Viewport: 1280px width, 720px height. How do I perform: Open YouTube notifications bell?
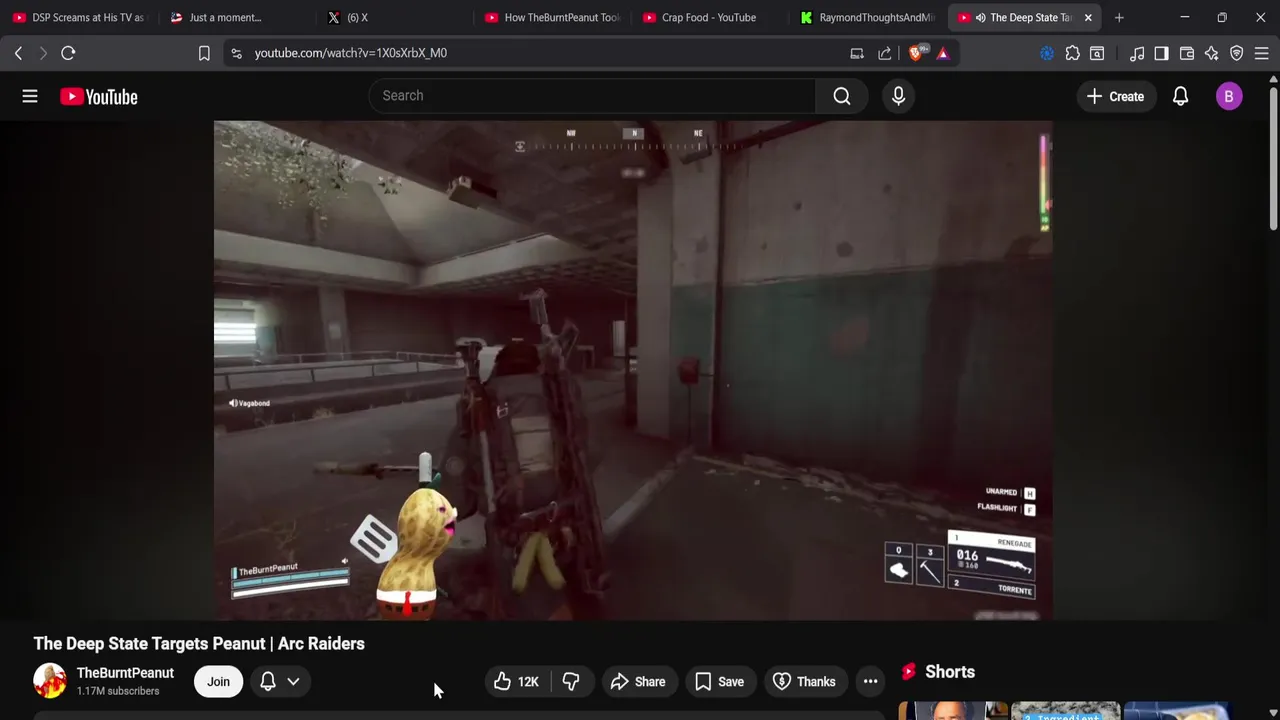[1180, 96]
